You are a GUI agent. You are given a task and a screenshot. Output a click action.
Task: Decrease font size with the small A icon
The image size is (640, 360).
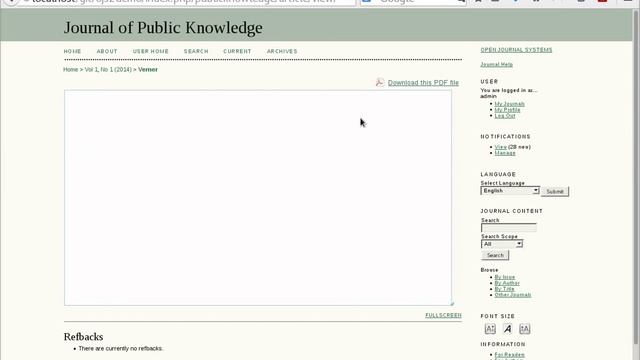point(490,329)
